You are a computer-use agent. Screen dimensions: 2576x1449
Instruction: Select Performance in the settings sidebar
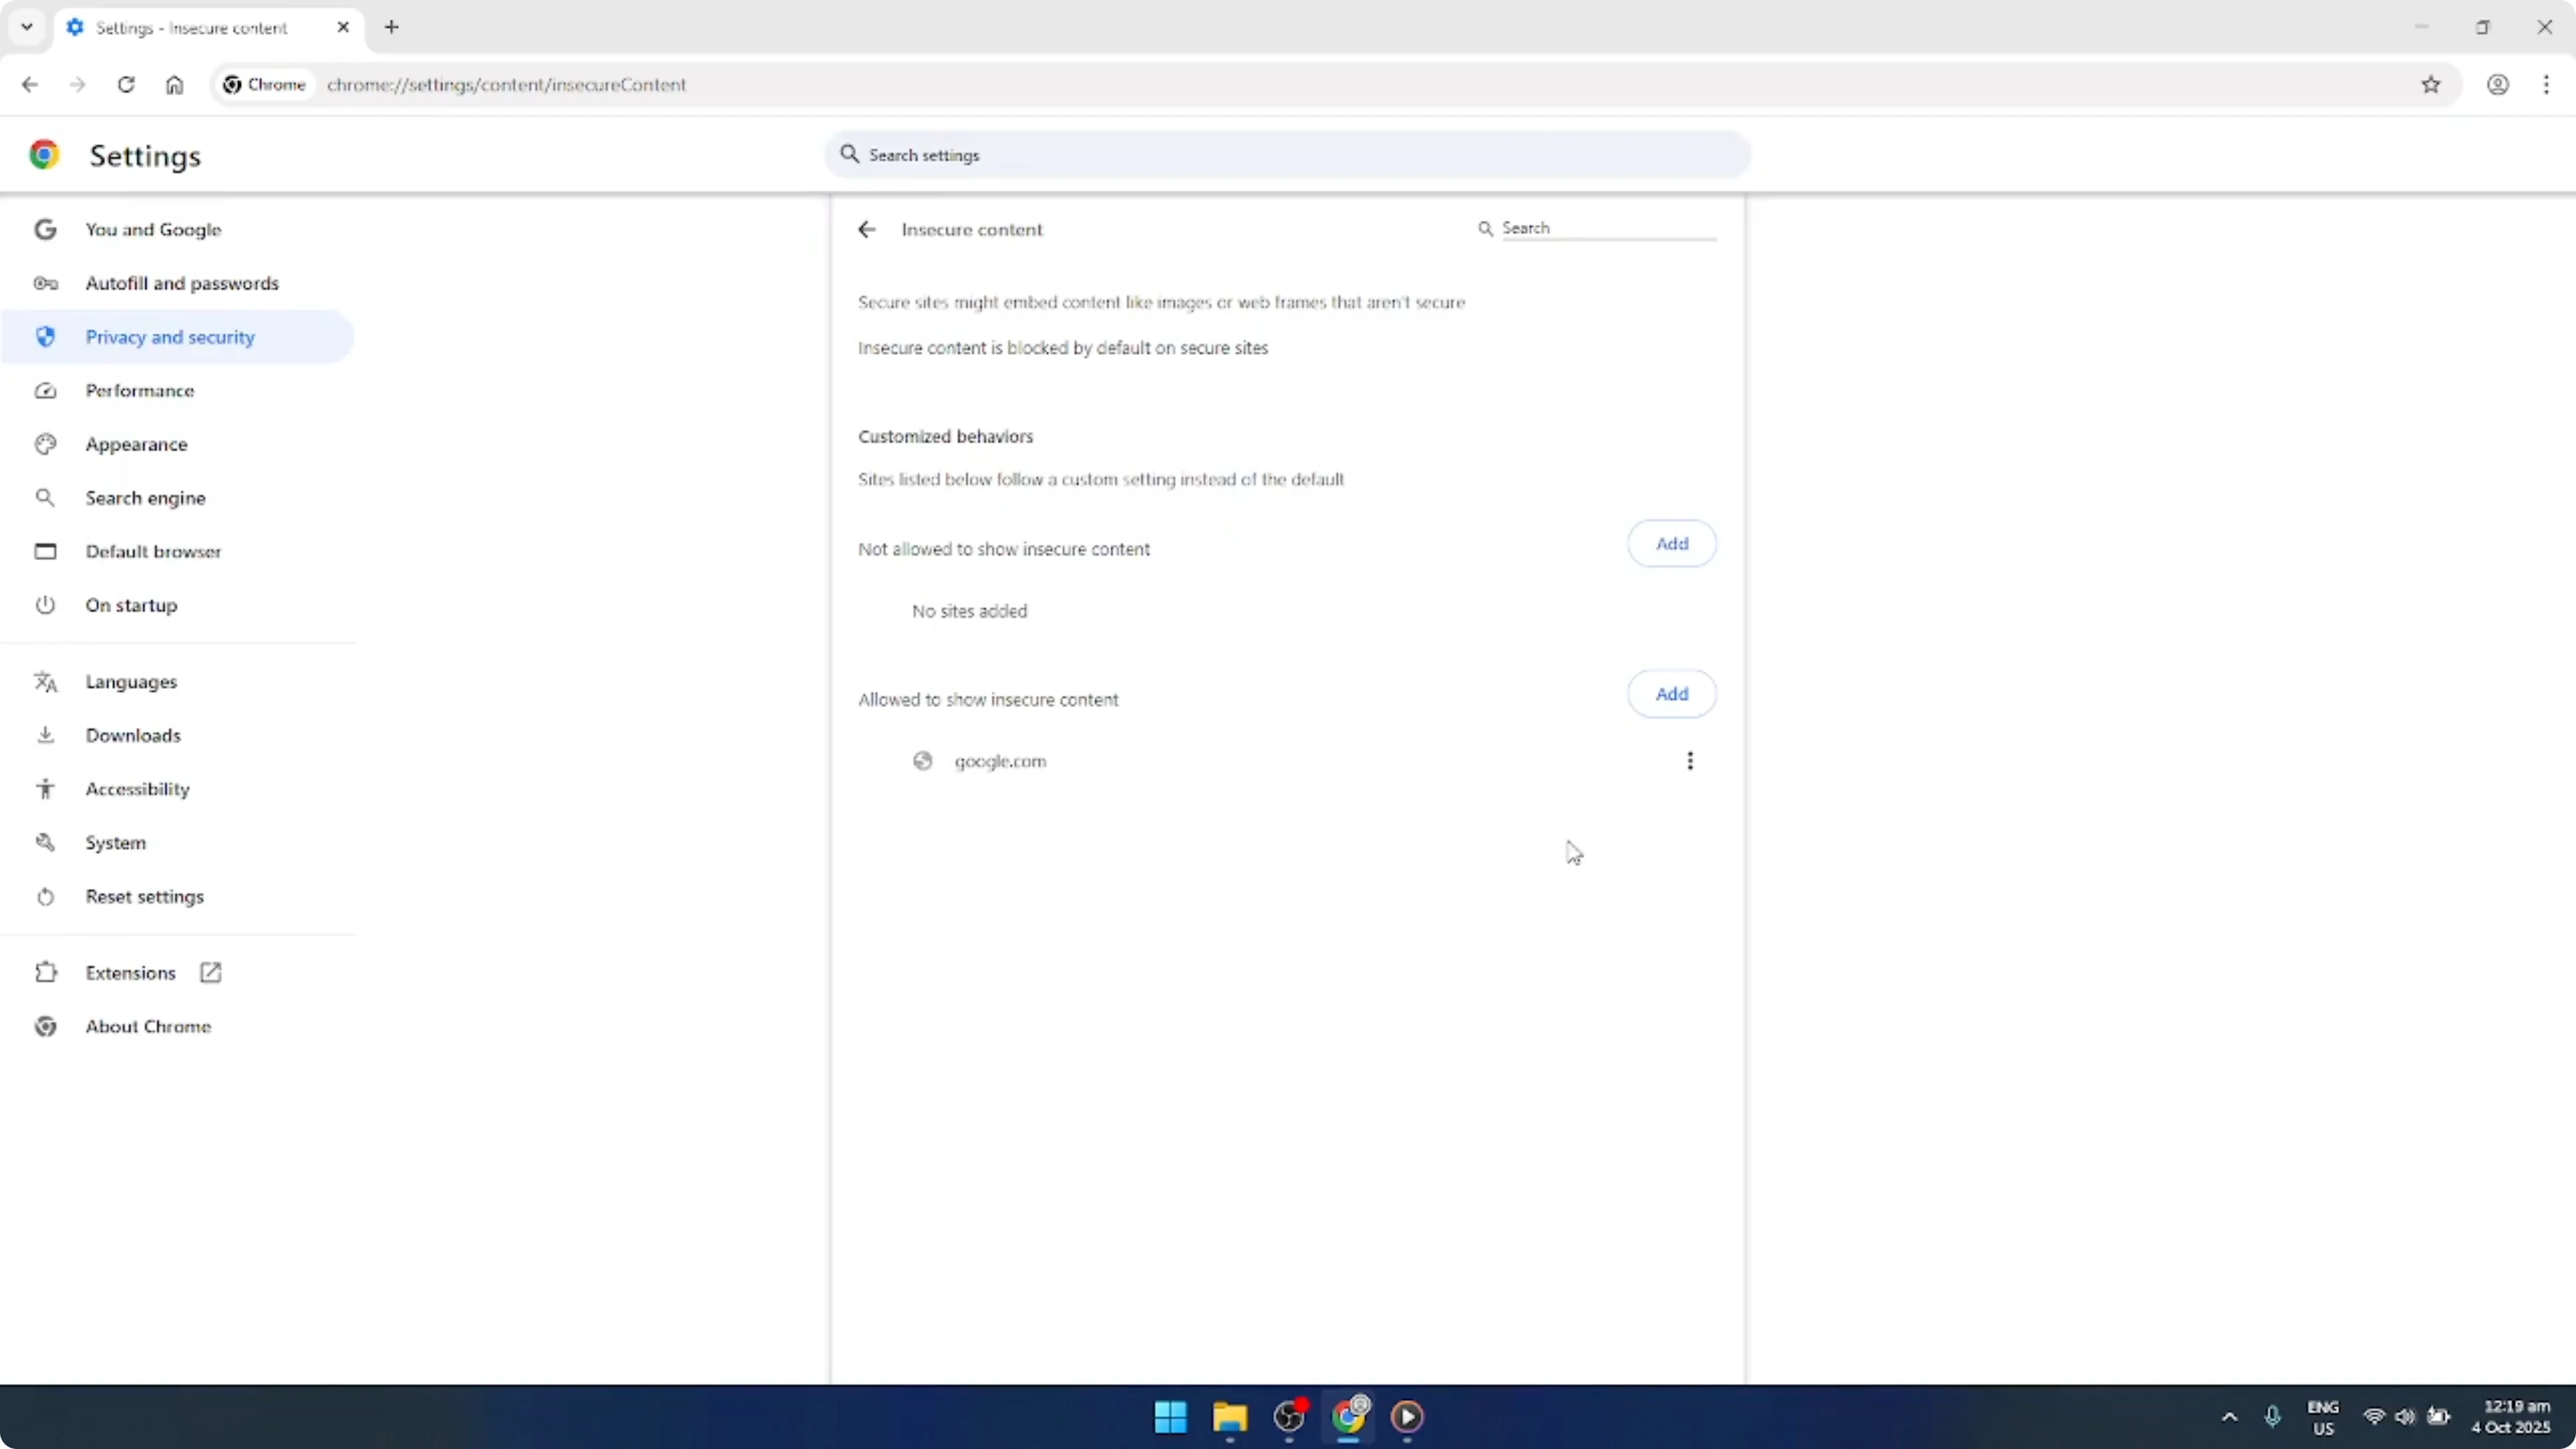pos(140,391)
